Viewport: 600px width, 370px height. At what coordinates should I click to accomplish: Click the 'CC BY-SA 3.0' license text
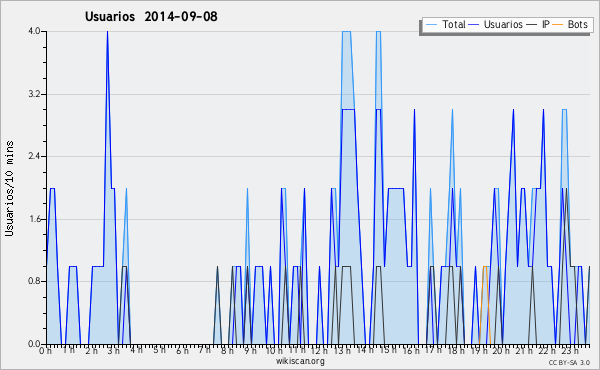pyautogui.click(x=569, y=363)
